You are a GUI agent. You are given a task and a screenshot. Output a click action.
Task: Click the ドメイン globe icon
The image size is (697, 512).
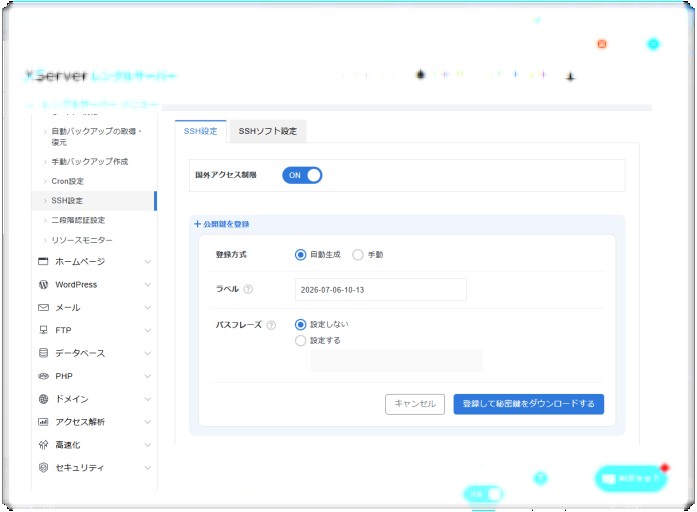tap(43, 399)
